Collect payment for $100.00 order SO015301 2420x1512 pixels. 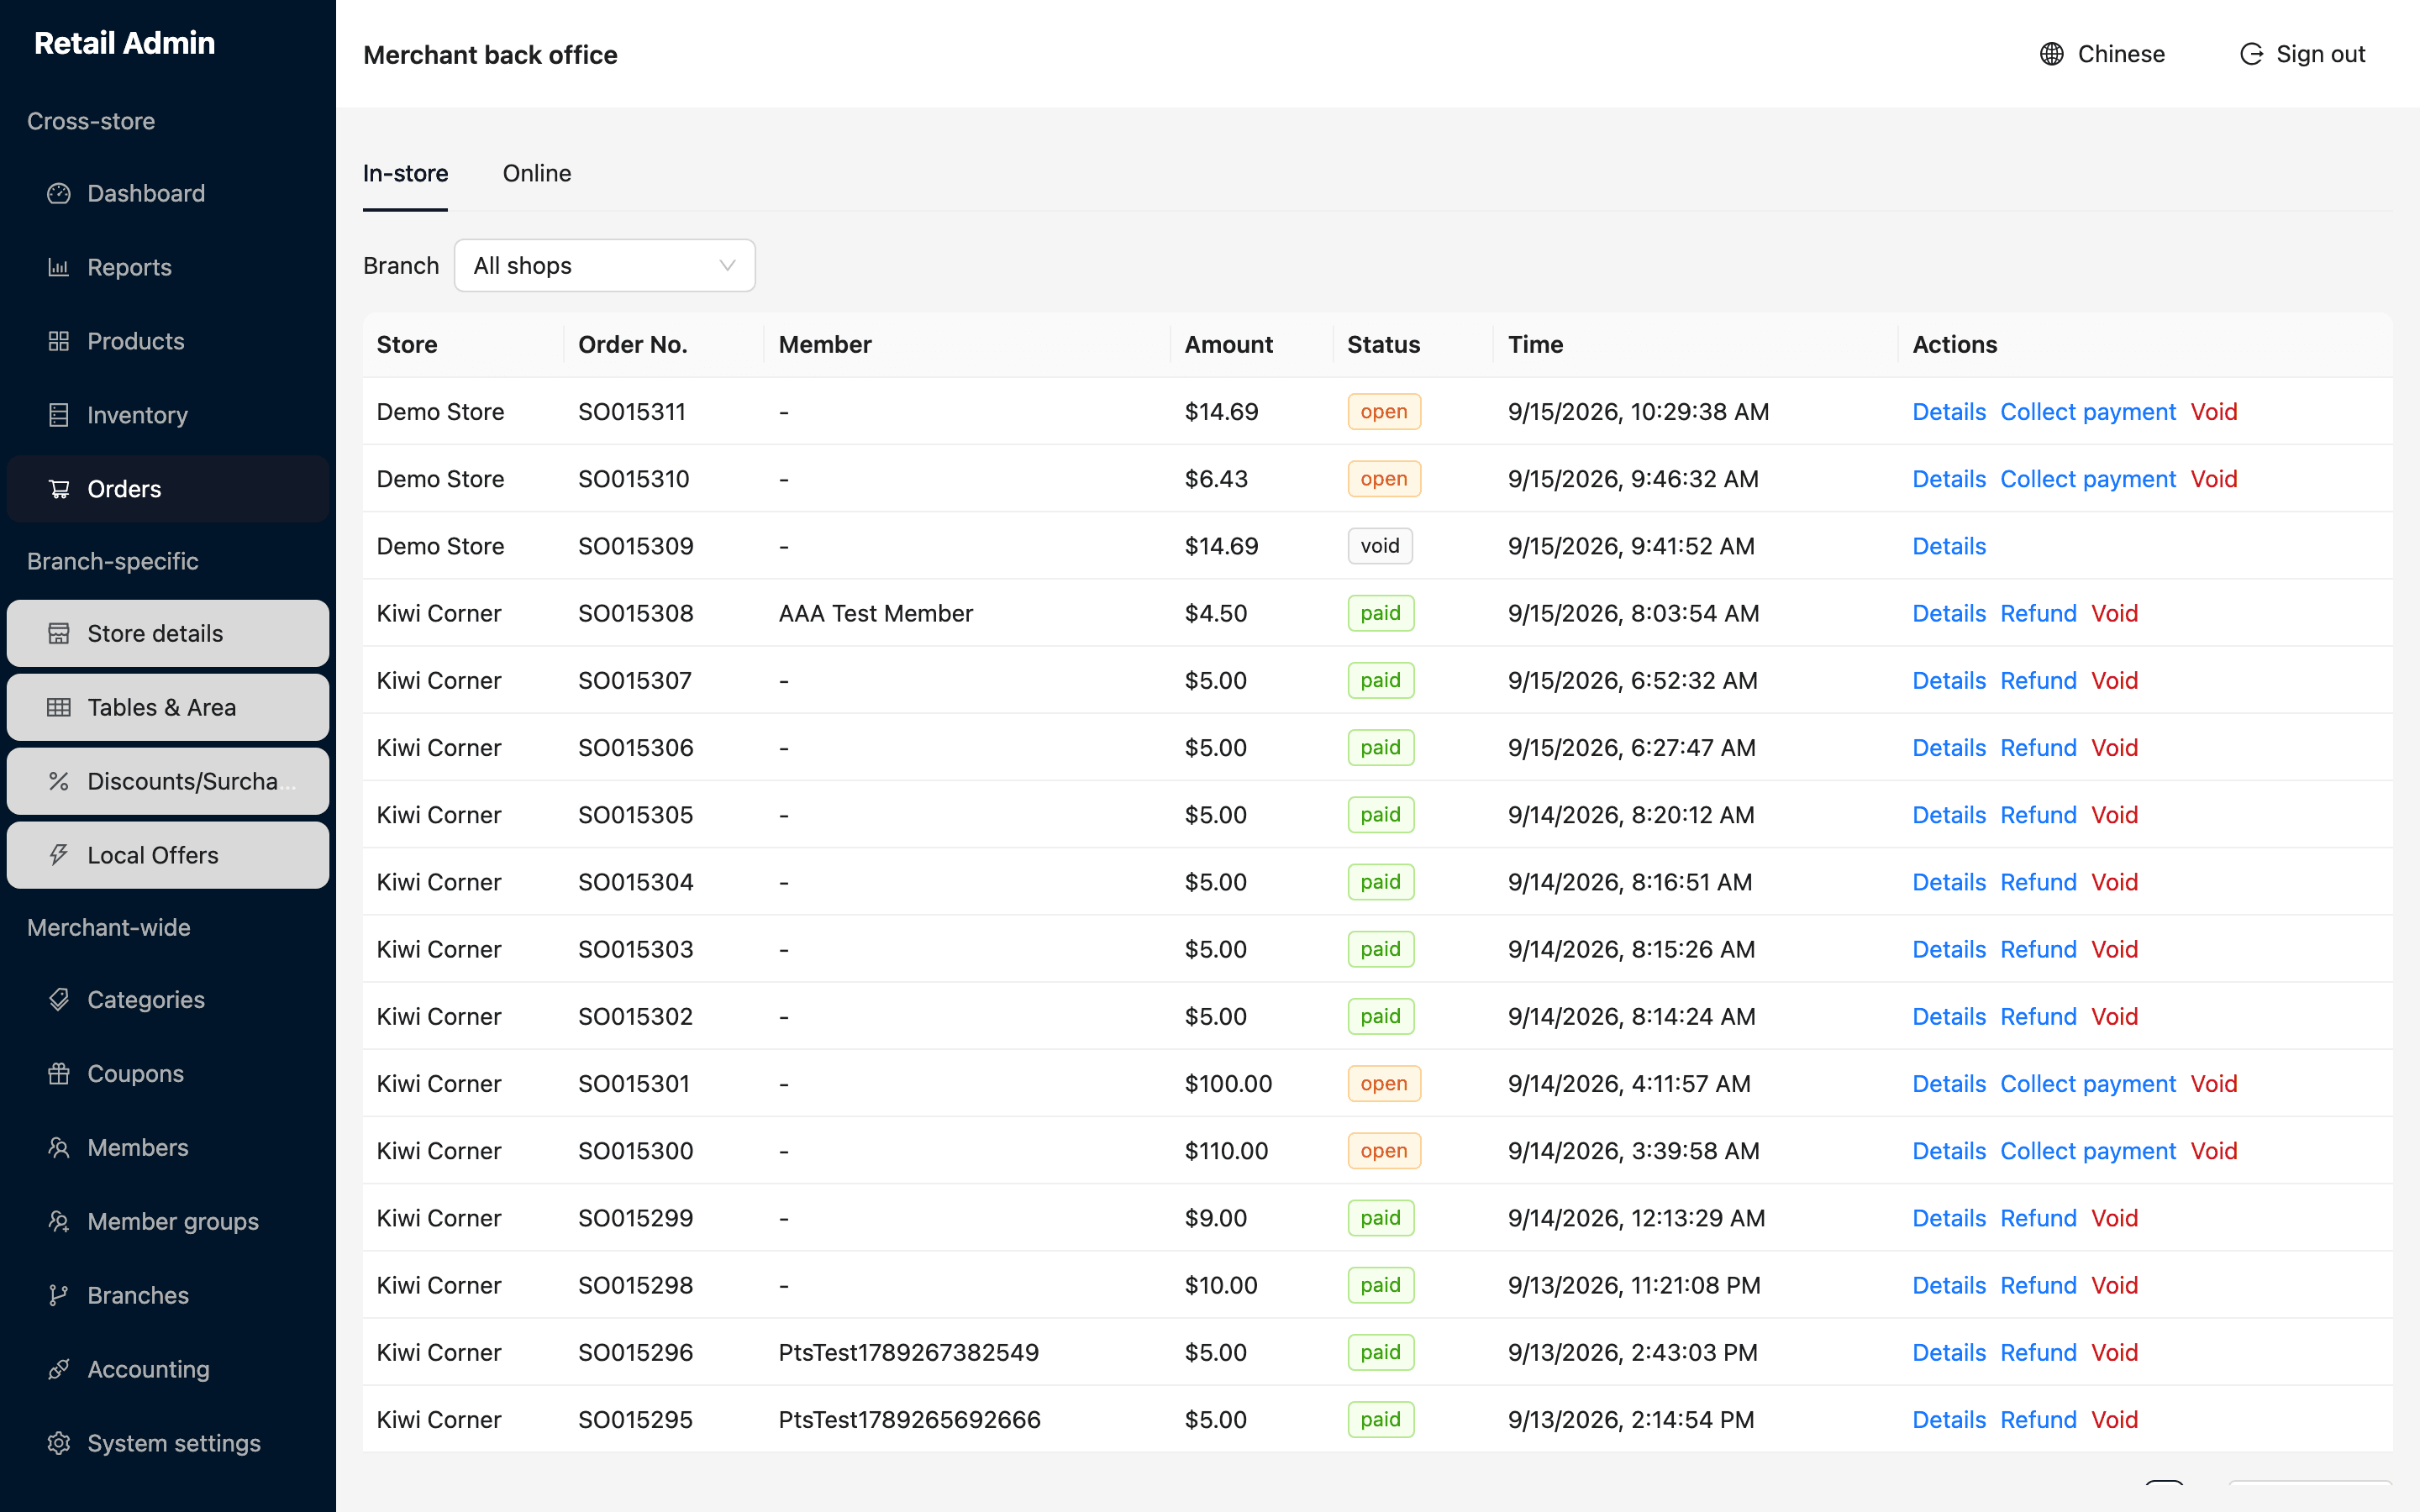(x=2088, y=1084)
